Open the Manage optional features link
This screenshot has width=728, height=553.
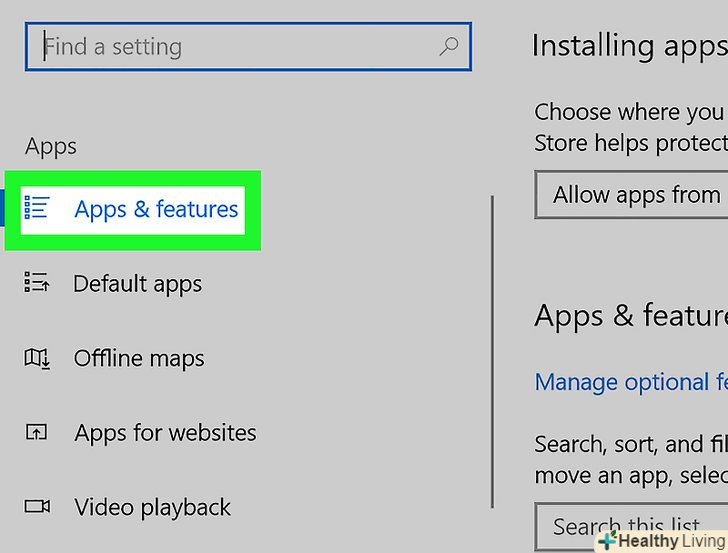(630, 382)
